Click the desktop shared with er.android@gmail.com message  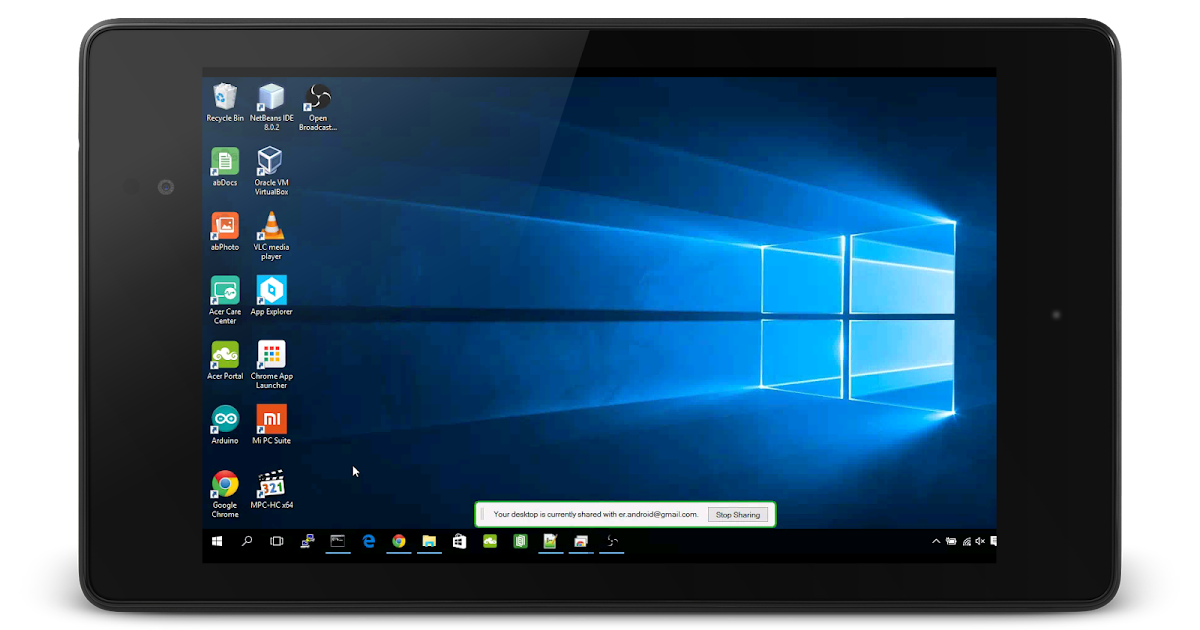(596, 515)
